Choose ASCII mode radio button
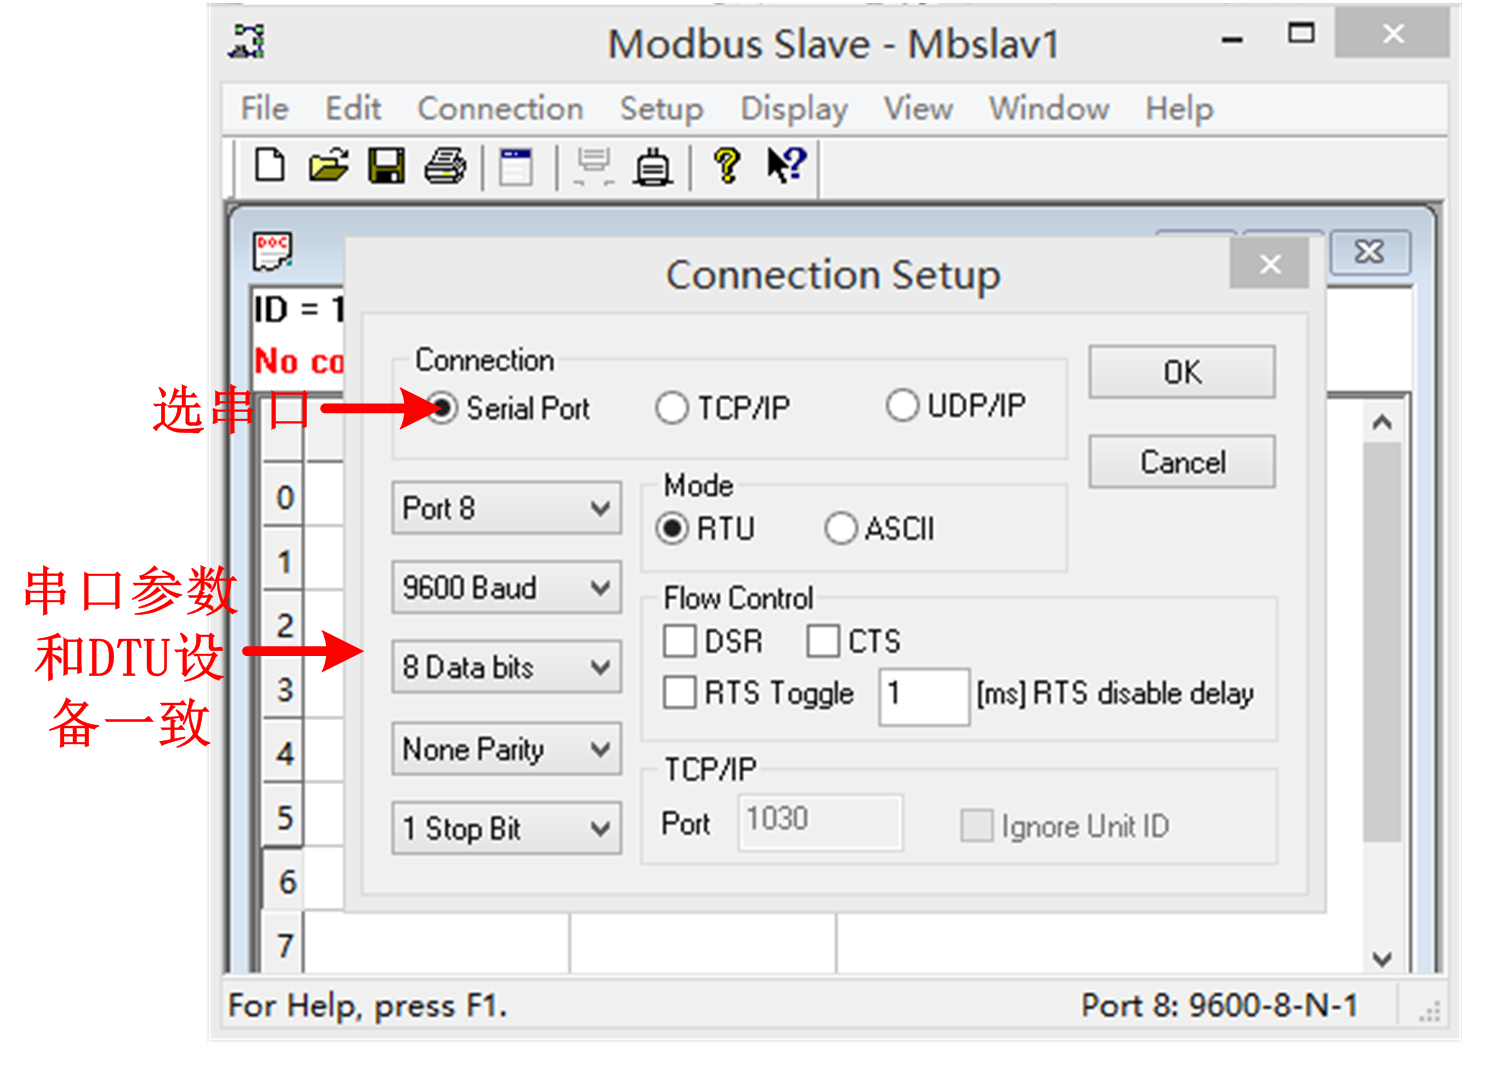Image resolution: width=1511 pixels, height=1069 pixels. click(x=841, y=528)
